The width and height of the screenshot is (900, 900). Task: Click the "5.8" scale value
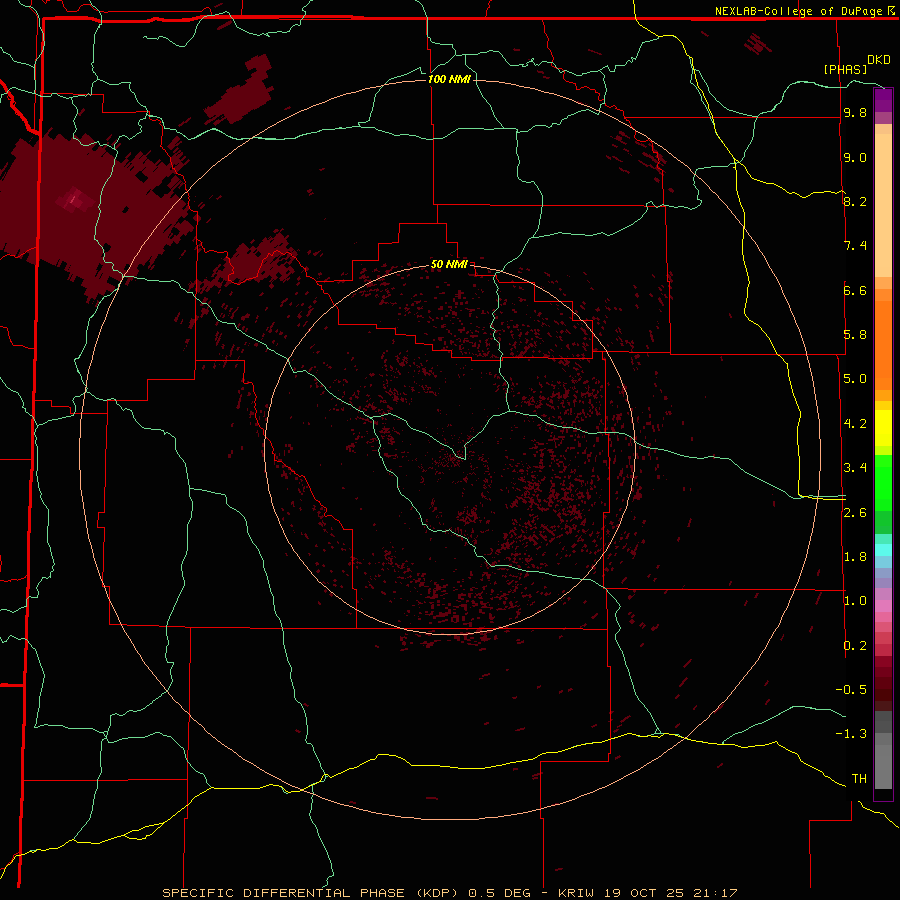click(855, 334)
